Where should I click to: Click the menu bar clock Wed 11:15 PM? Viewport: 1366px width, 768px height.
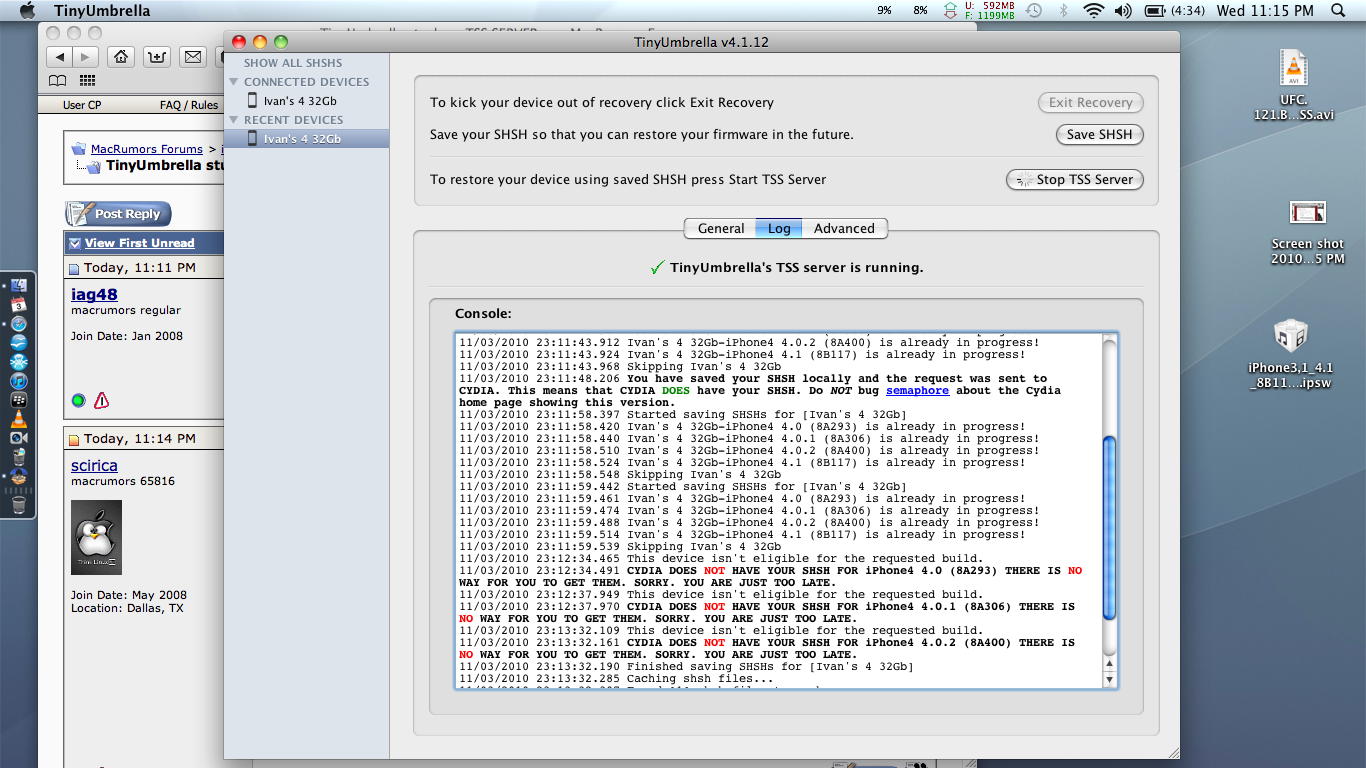1265,11
